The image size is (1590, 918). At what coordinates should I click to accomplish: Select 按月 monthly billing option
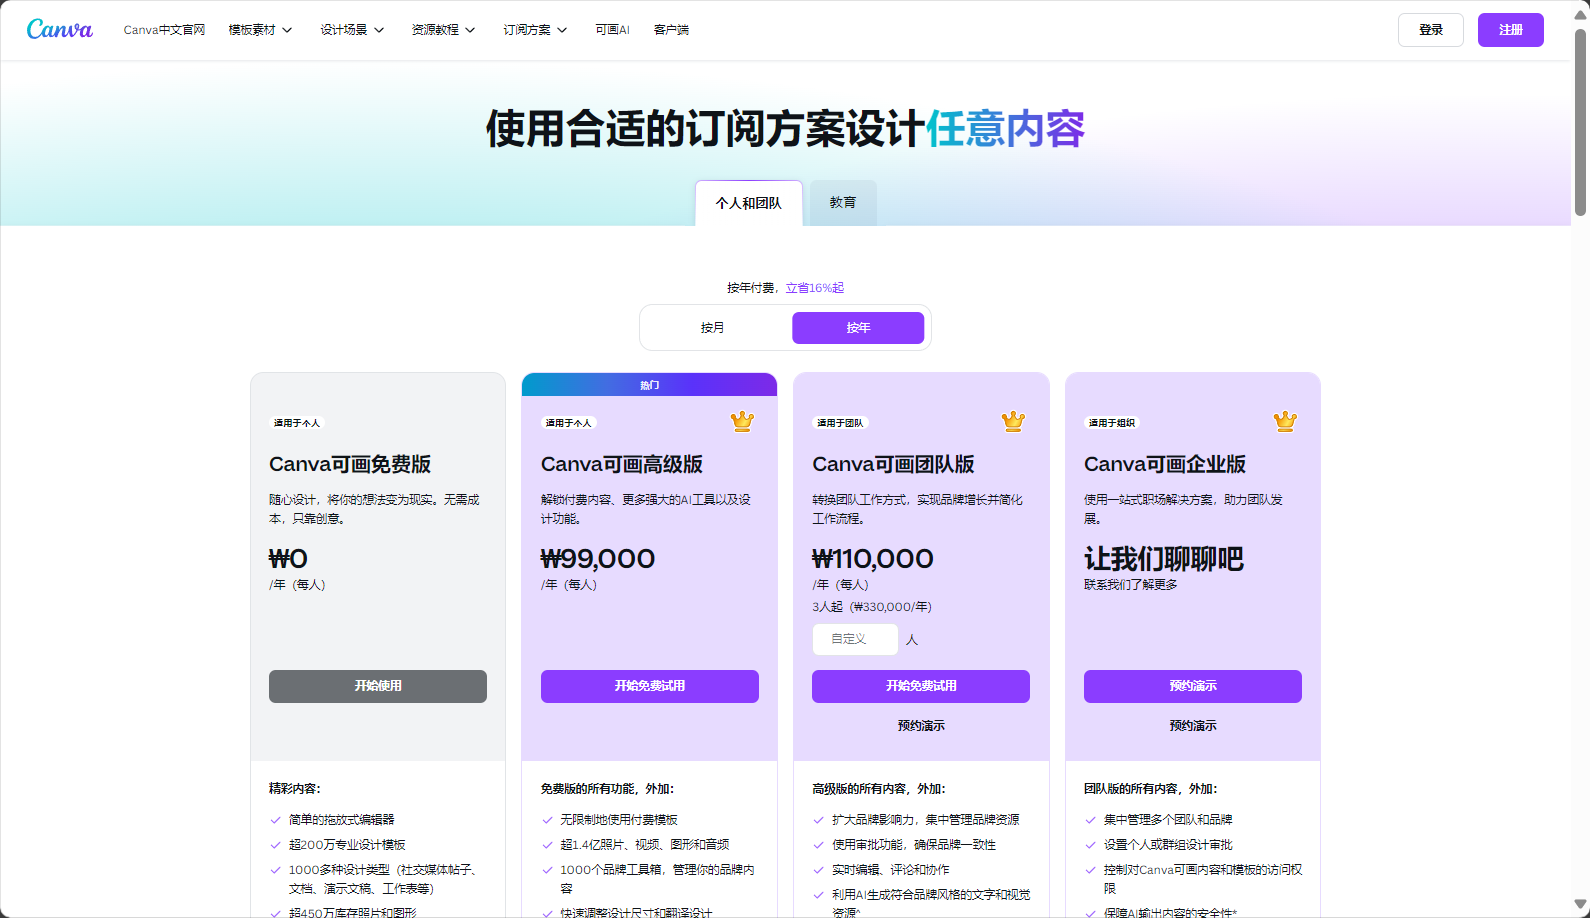712,328
